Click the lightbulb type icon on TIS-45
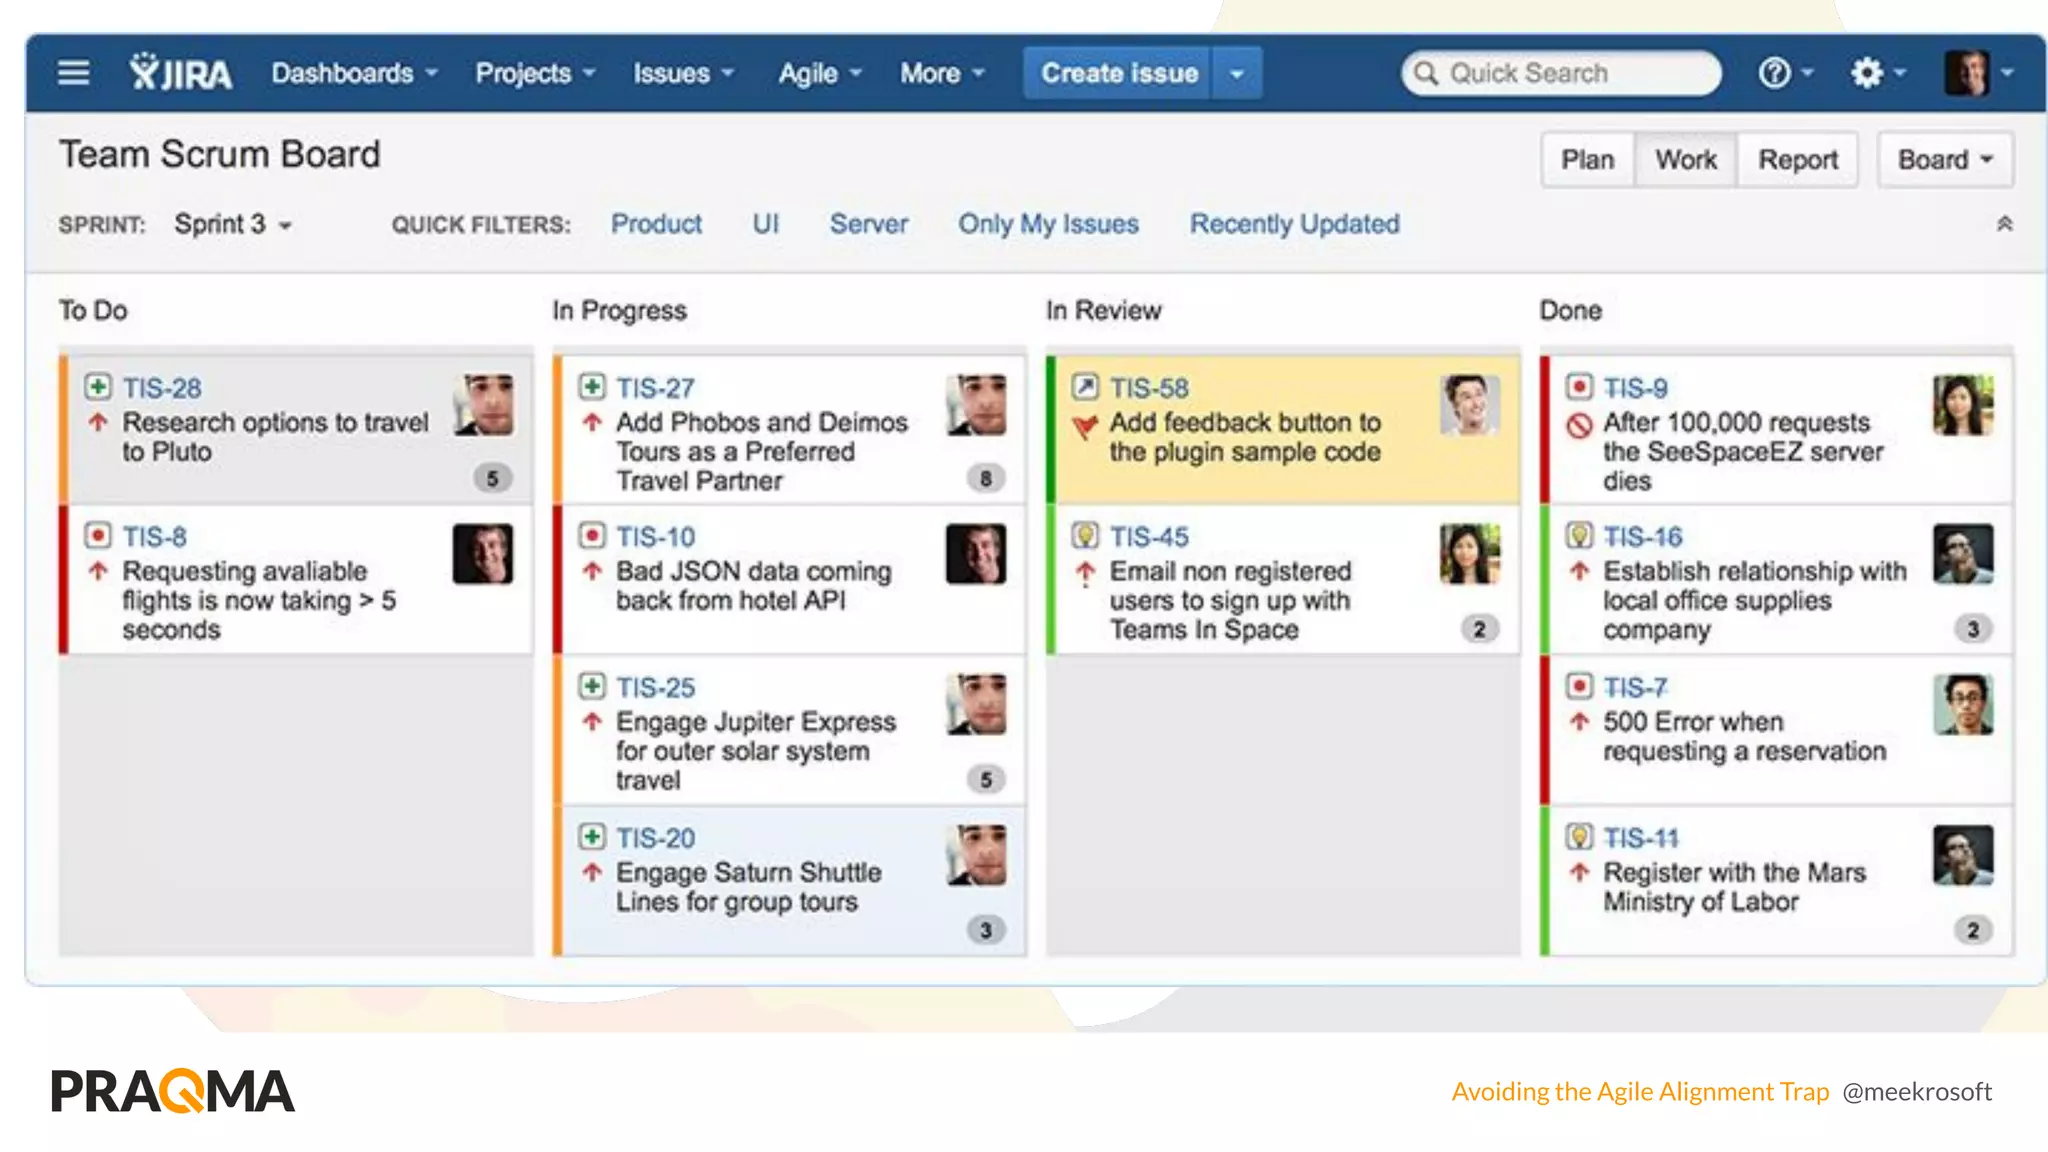The width and height of the screenshot is (2048, 1152). 1085,535
